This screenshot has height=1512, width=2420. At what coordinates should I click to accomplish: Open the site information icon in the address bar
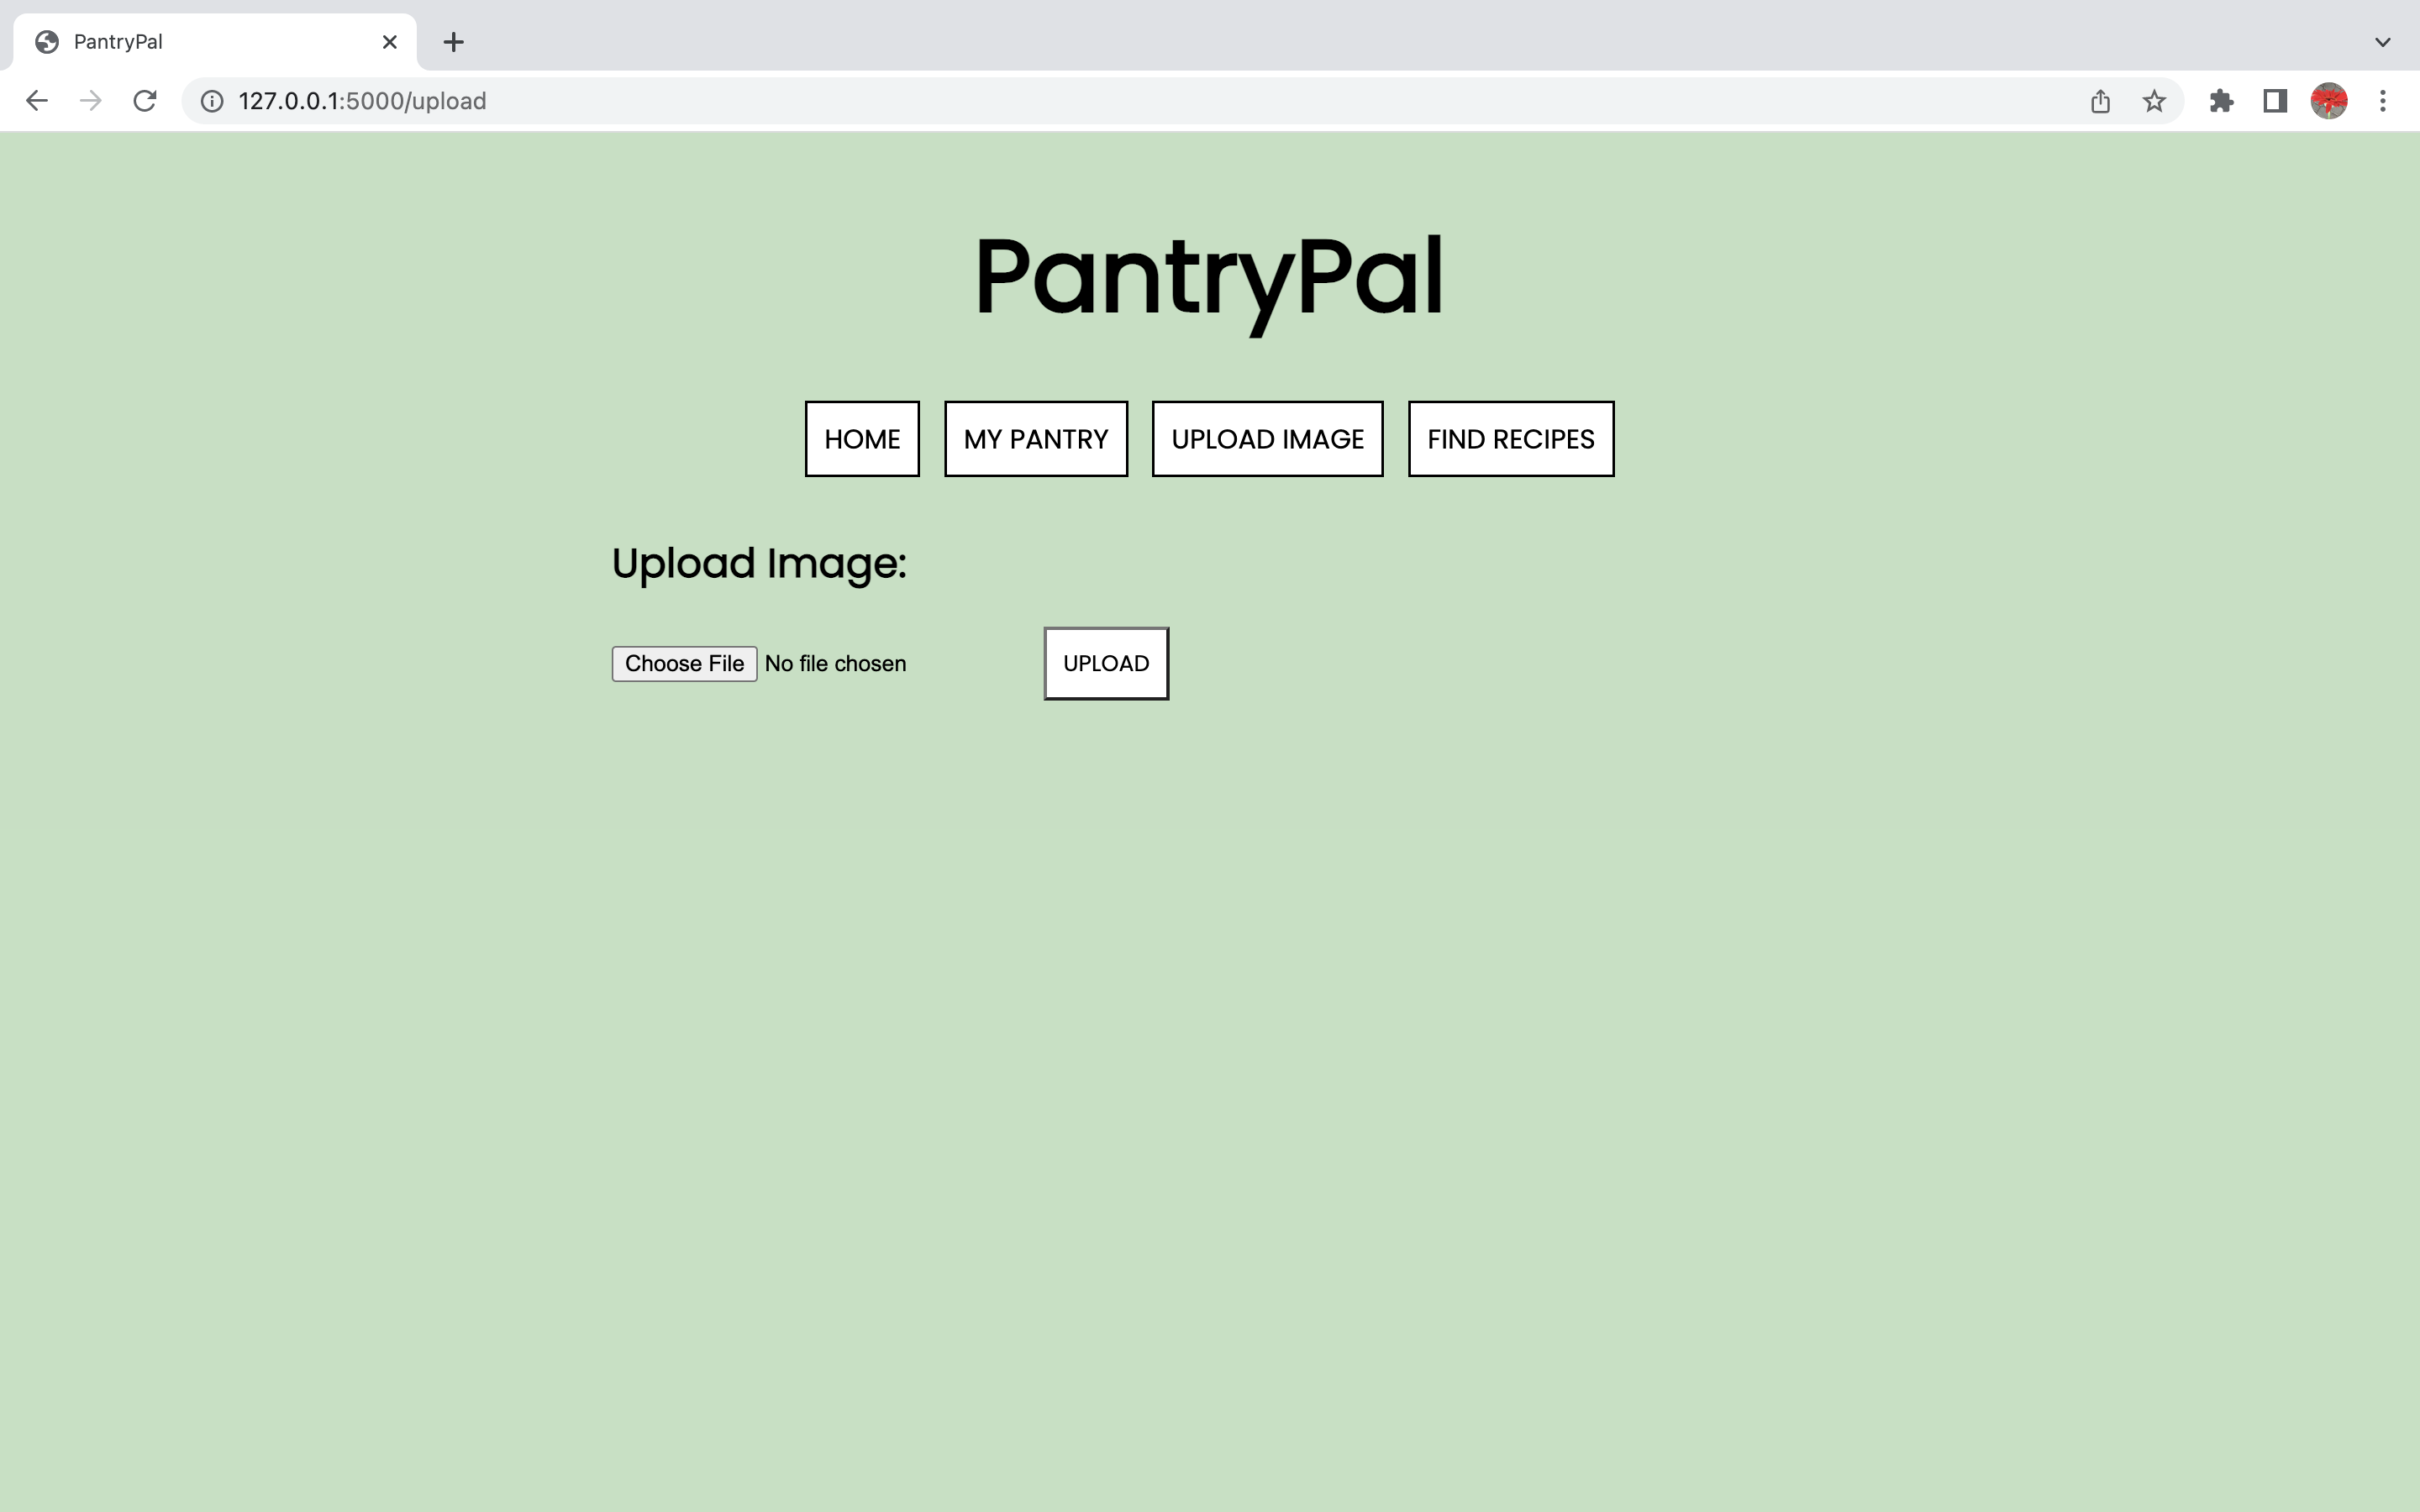pyautogui.click(x=212, y=101)
